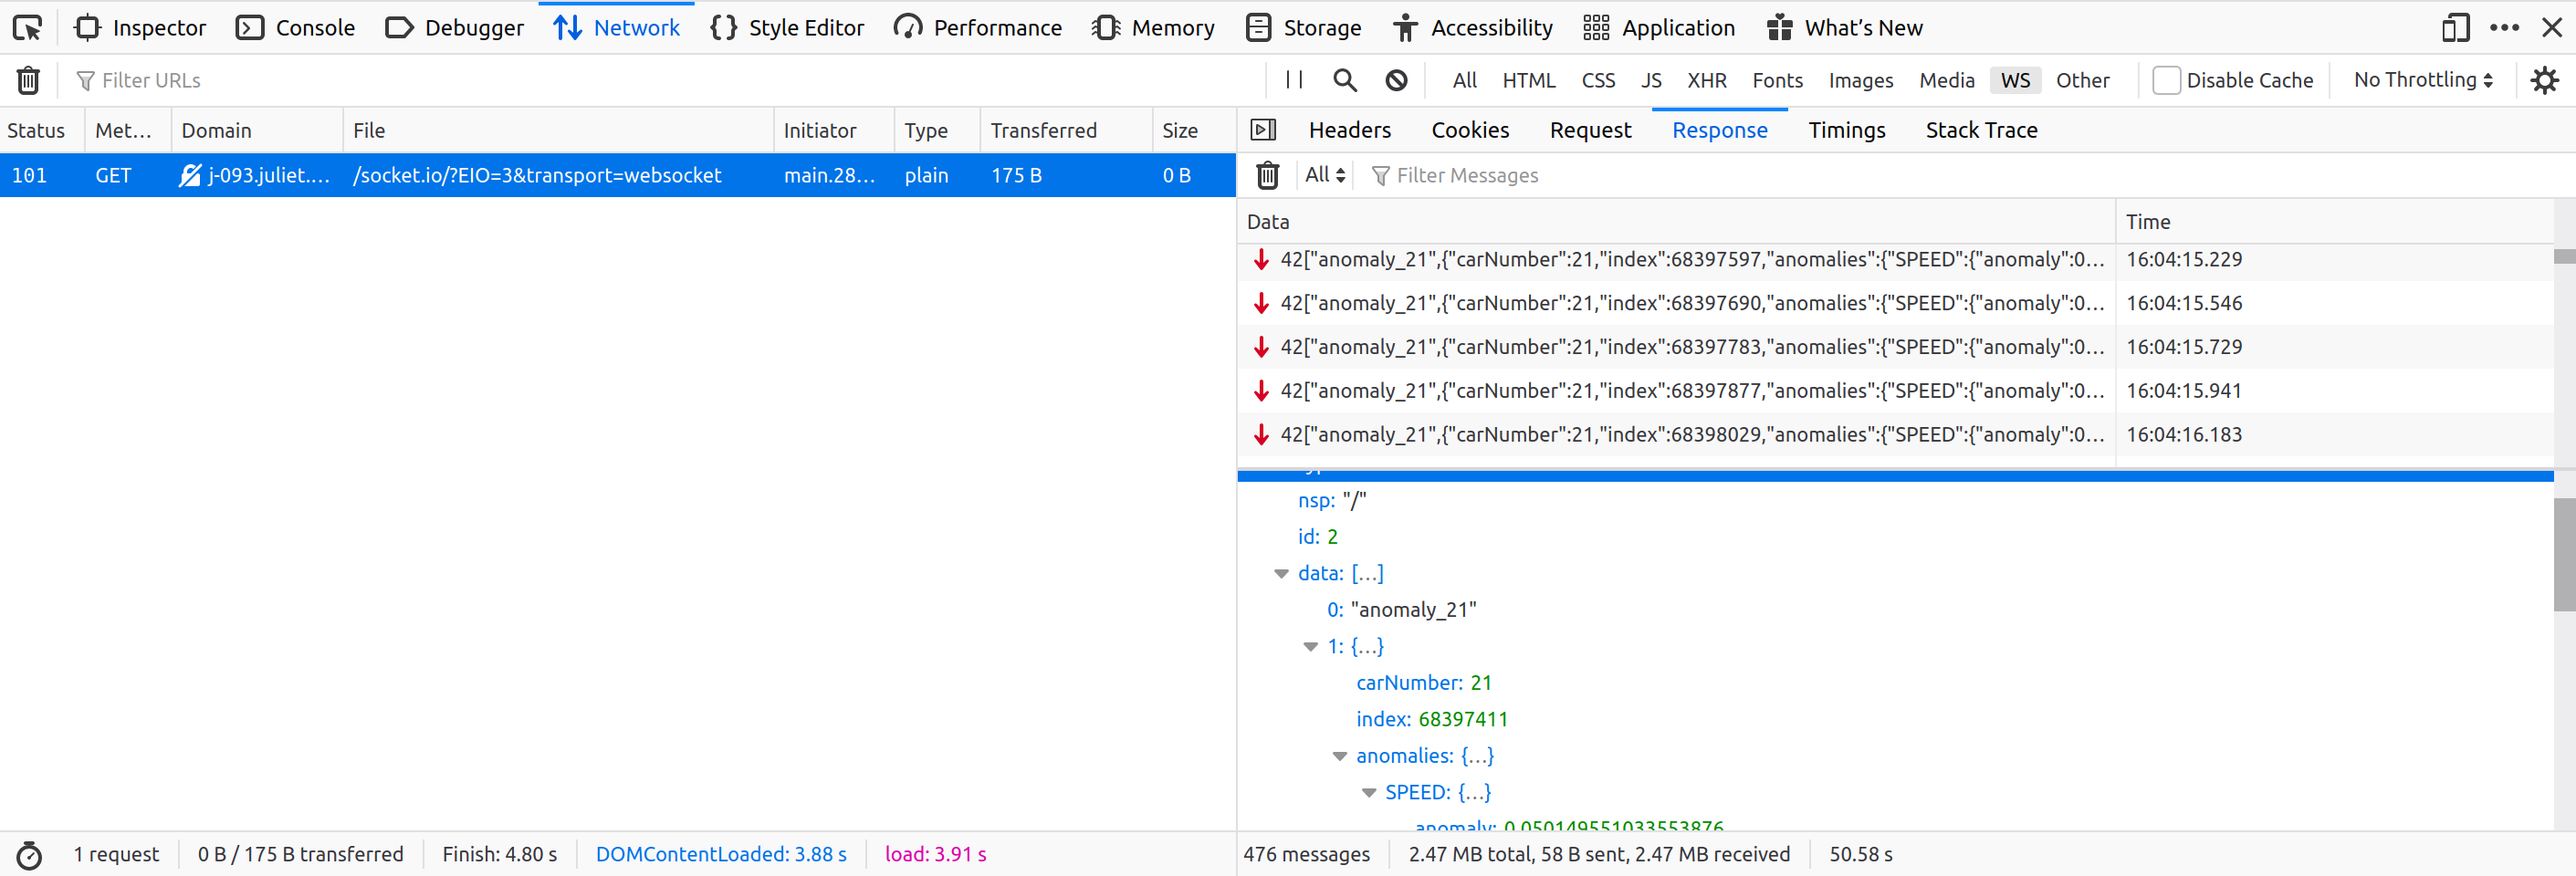The width and height of the screenshot is (2576, 876).
Task: Open the No Throttling dropdown
Action: [2422, 80]
